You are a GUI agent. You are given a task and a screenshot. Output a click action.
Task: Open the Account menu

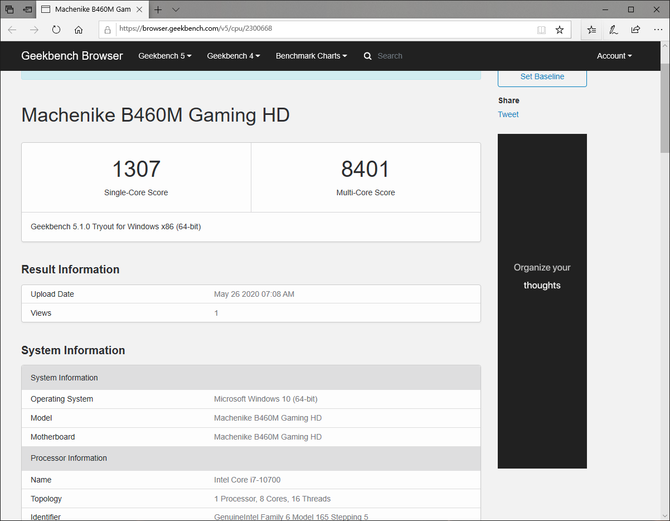coord(614,56)
